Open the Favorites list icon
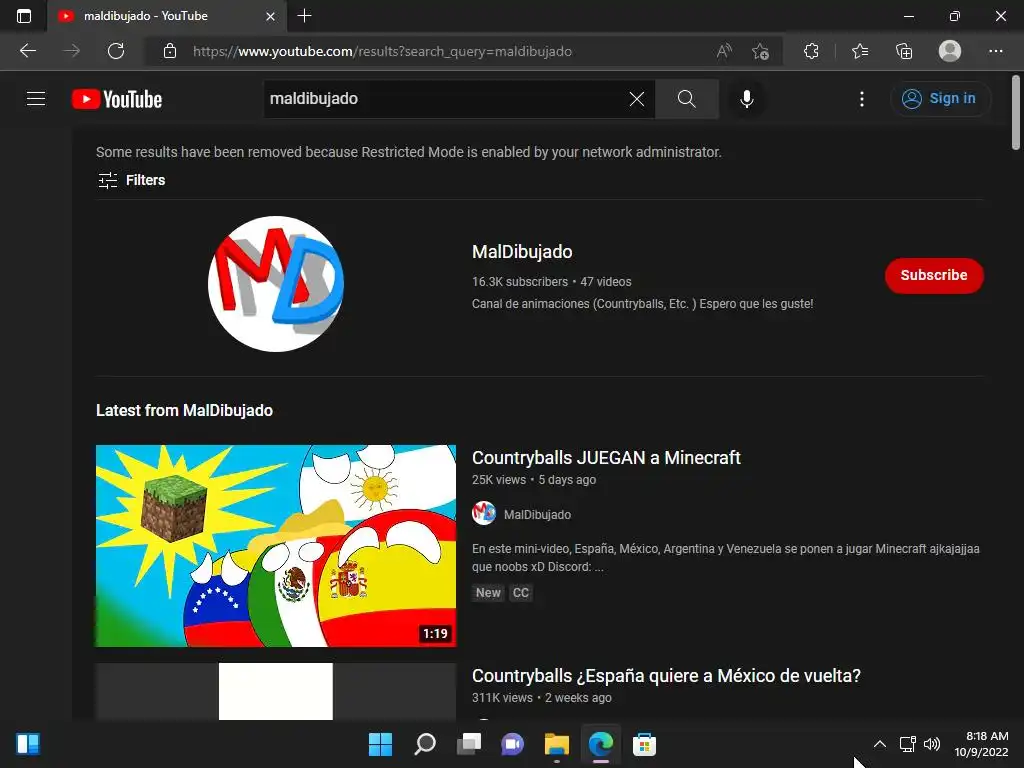The width and height of the screenshot is (1024, 768). (x=860, y=51)
